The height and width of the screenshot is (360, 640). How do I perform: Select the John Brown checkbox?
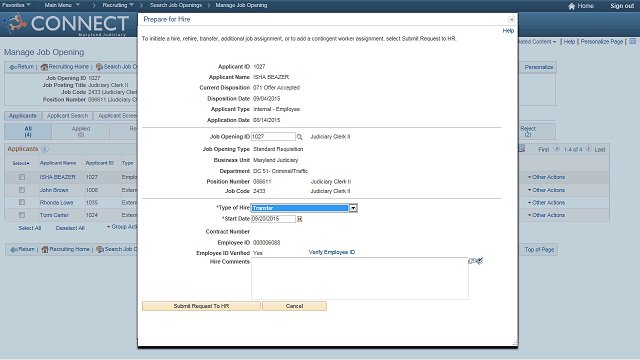(22, 190)
